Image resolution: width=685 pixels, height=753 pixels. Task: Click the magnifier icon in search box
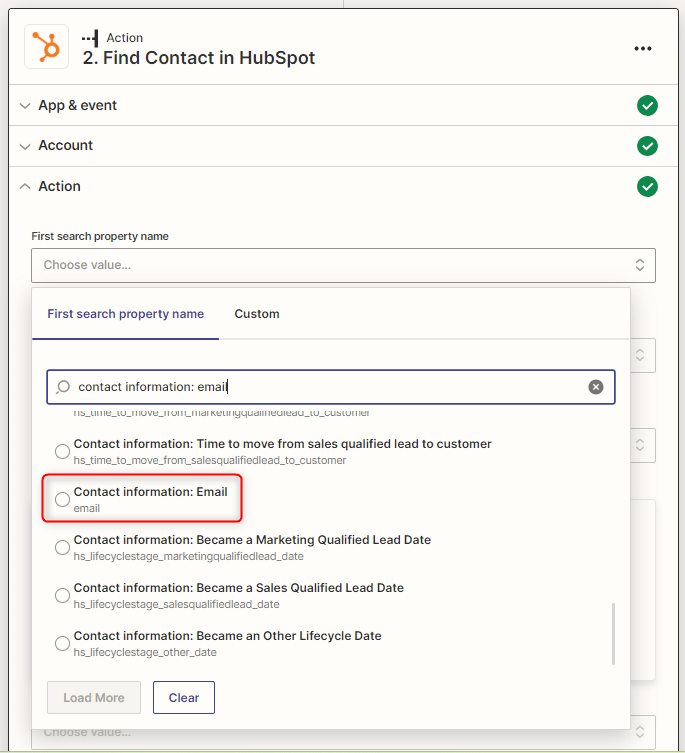[x=63, y=387]
